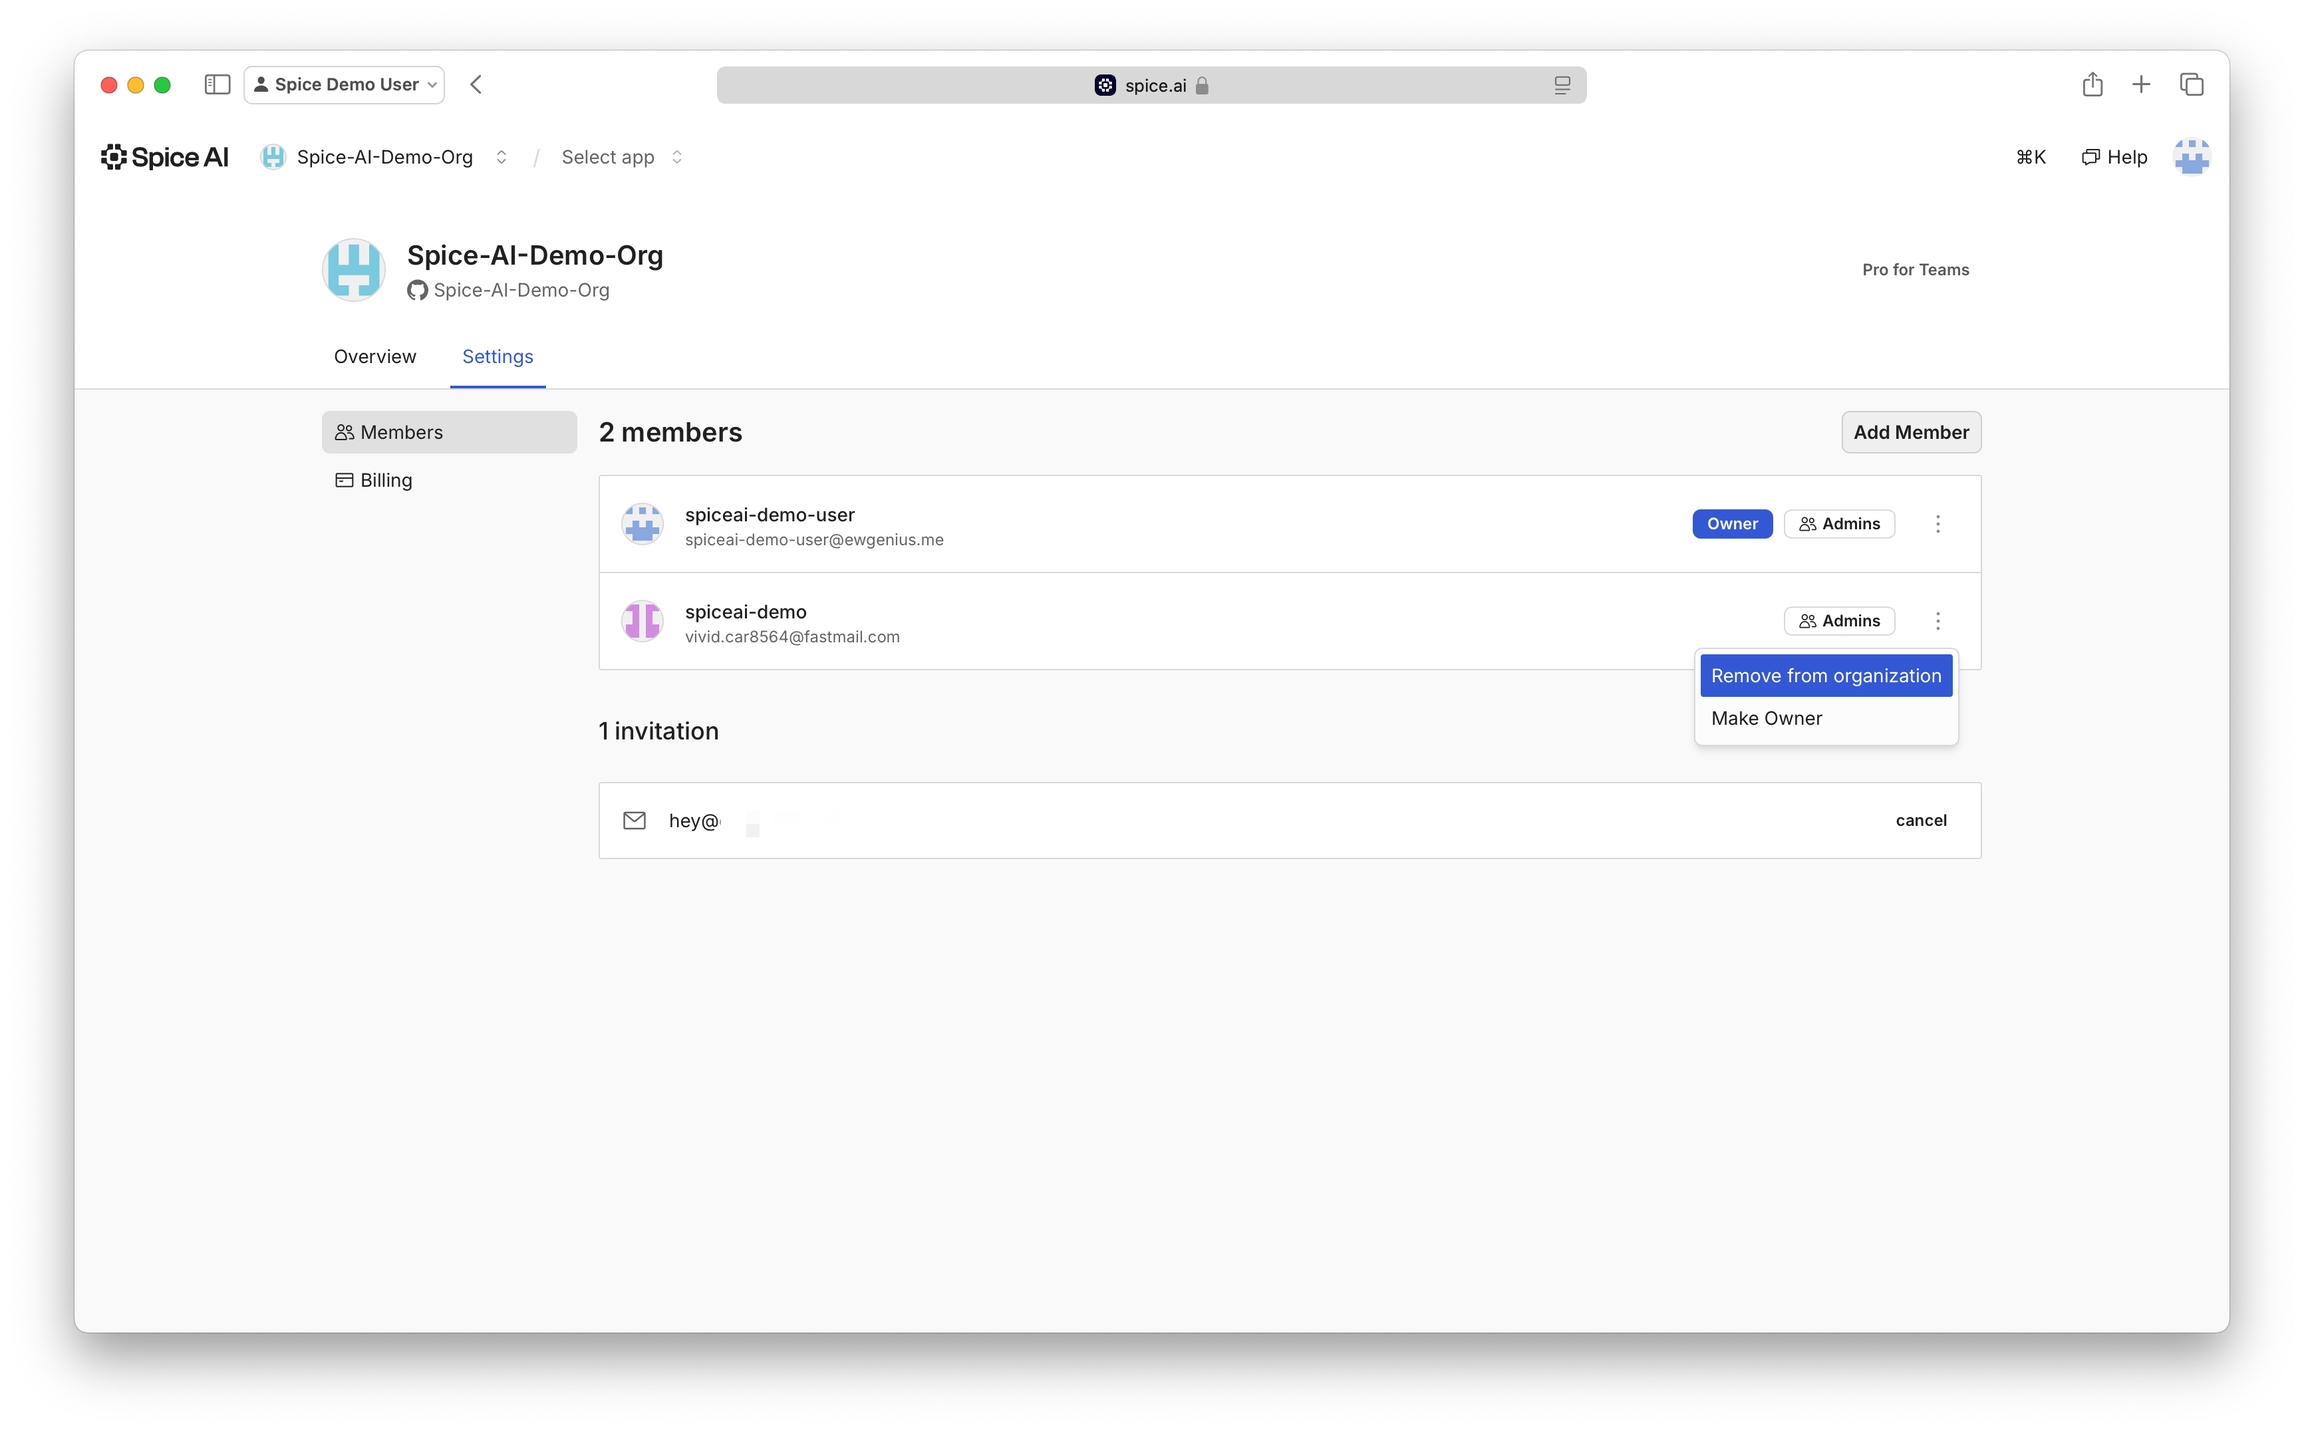2304x1431 pixels.
Task: Click the three-dot menu for spiceai-demo
Action: click(1937, 621)
